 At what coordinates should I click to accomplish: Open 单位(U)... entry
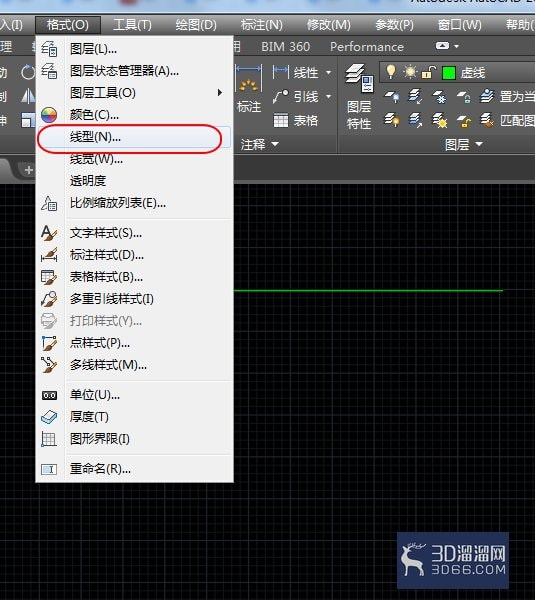click(134, 395)
